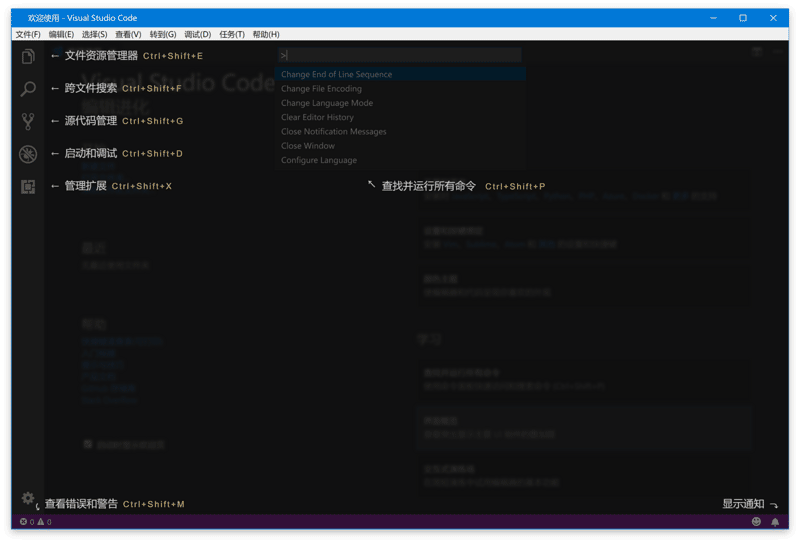Click the notification bell in status bar

[775, 522]
